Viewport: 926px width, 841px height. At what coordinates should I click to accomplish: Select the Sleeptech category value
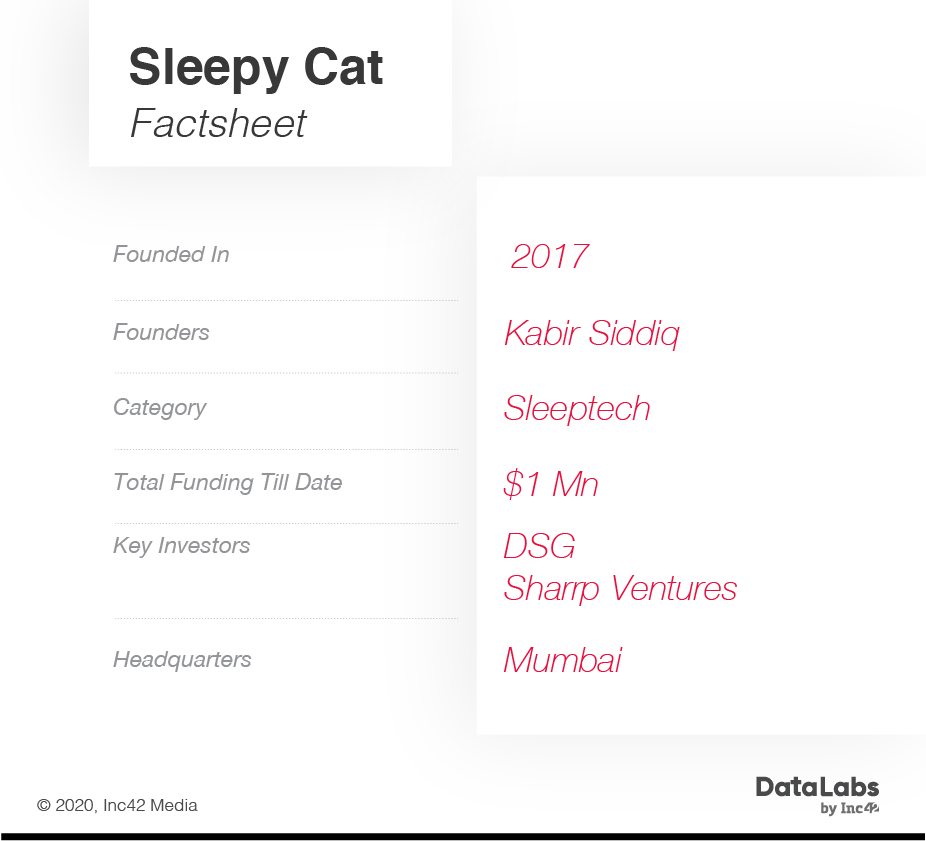[577, 408]
